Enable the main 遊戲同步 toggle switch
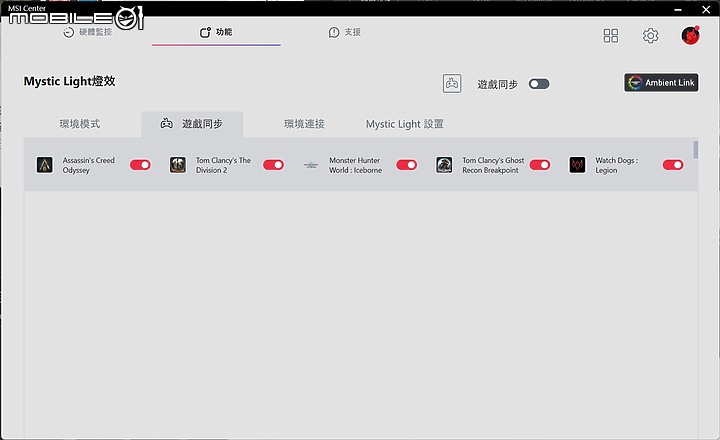720x440 pixels. tap(539, 84)
